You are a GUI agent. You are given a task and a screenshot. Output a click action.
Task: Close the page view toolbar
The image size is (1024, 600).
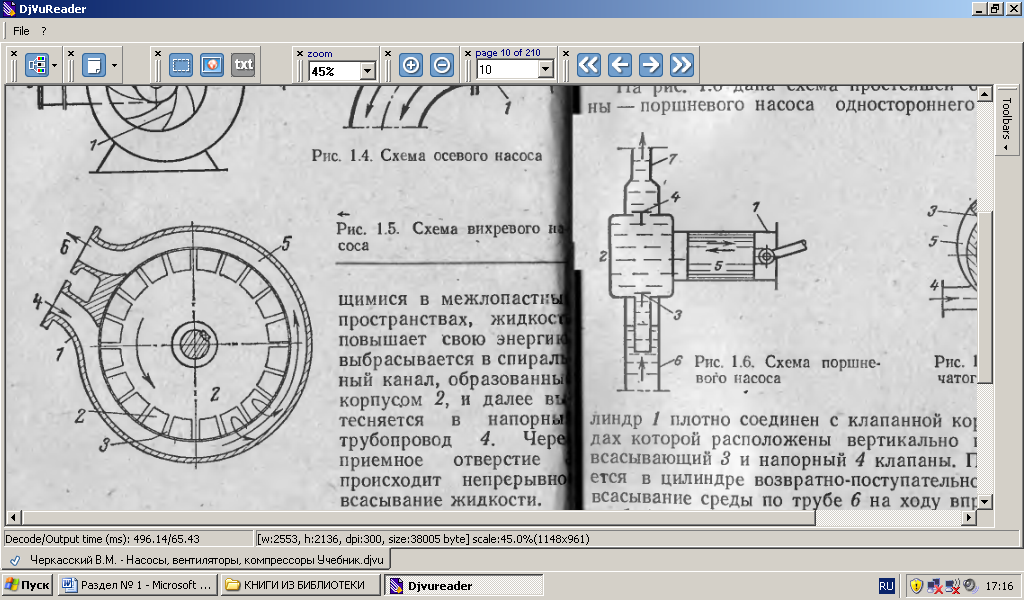[71, 54]
